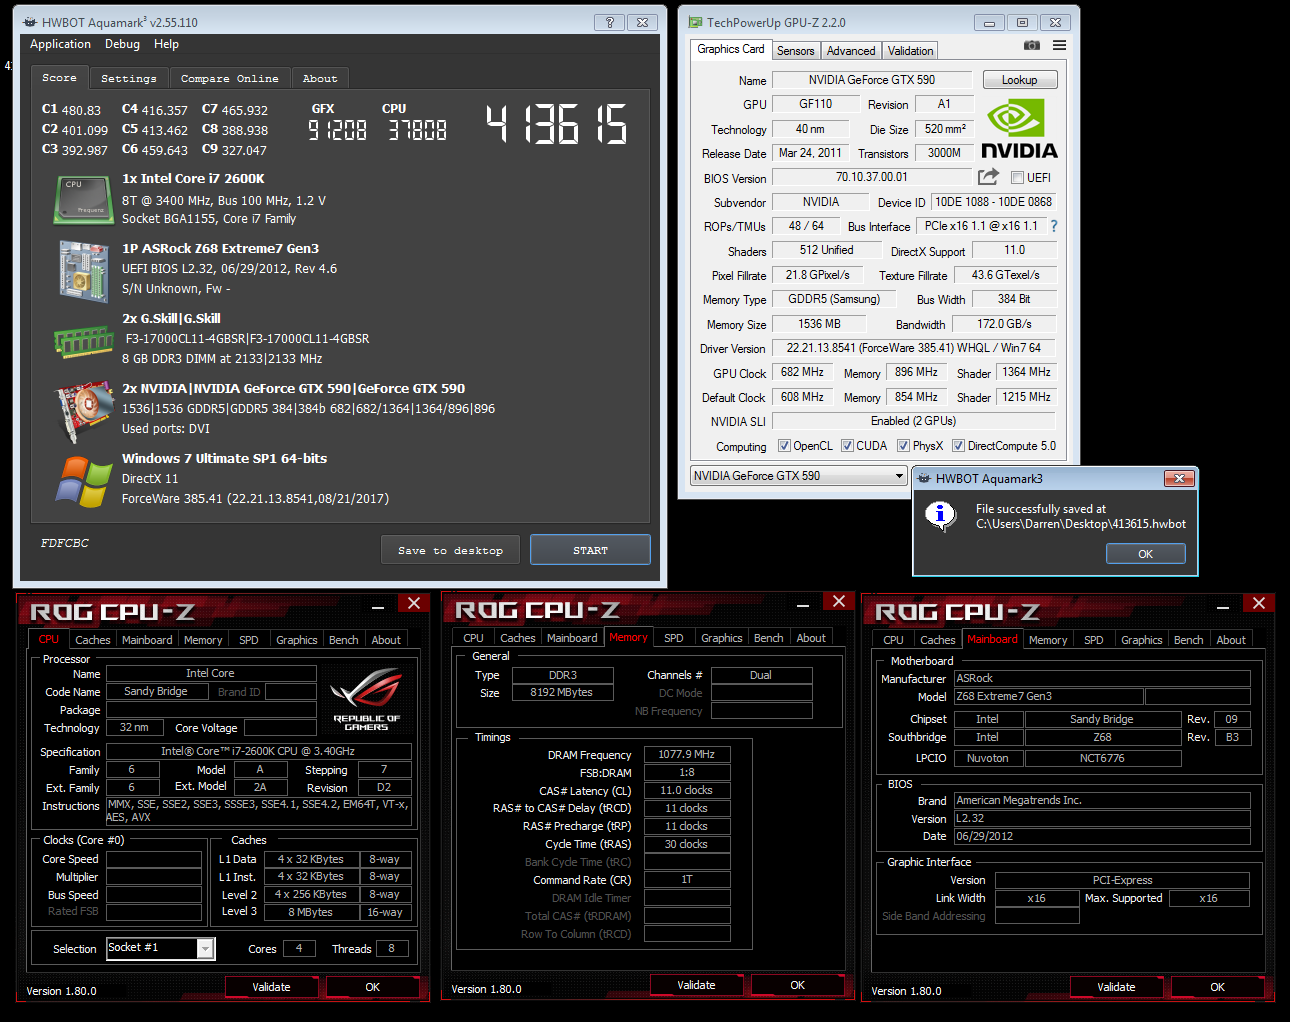Open the Application menu in Aquamark
Viewport: 1290px width, 1022px height.
pos(60,44)
